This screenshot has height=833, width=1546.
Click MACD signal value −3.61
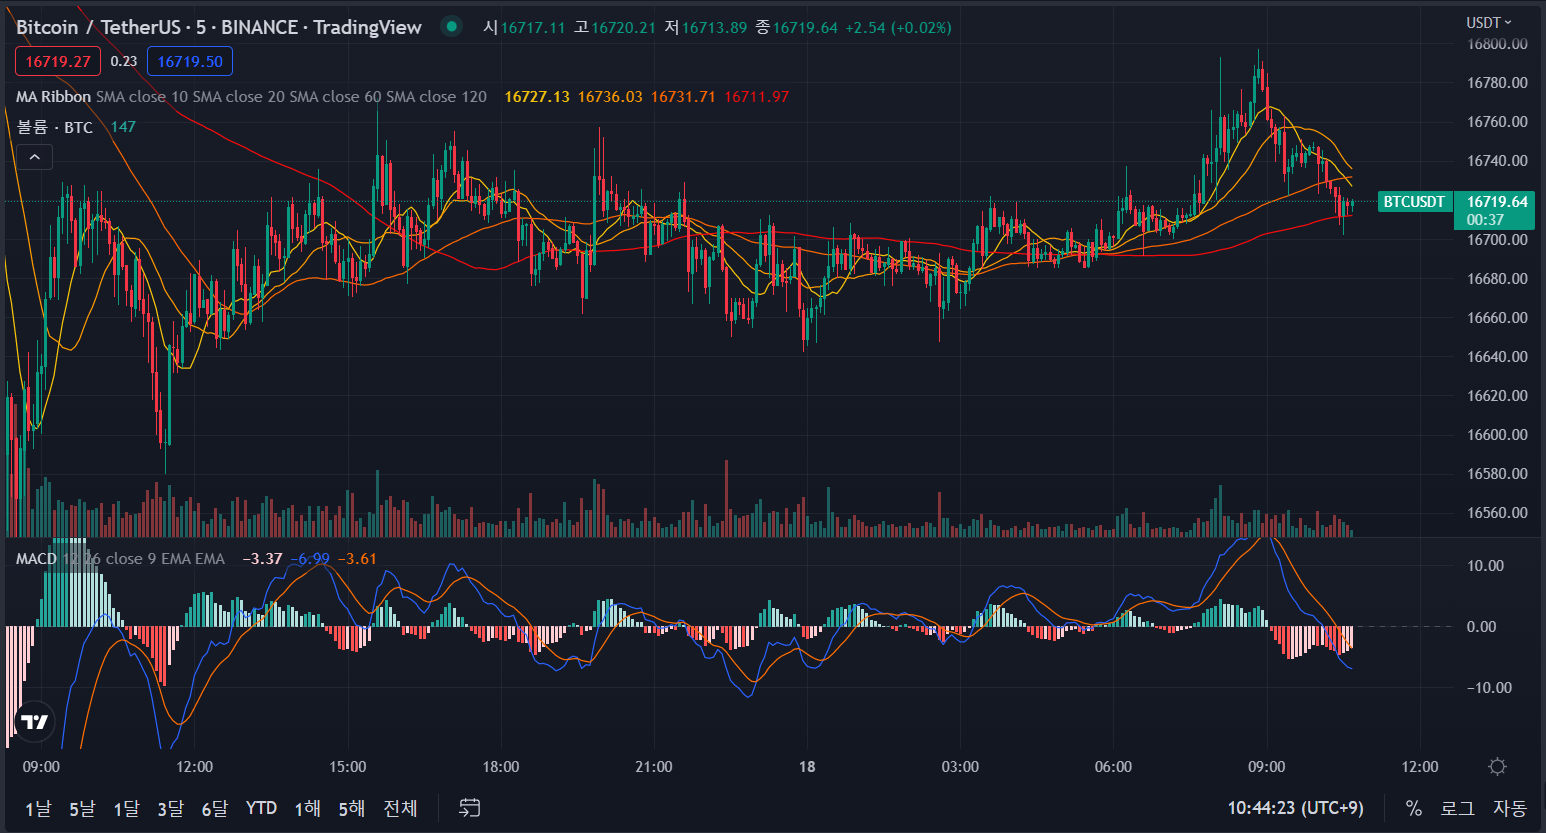pyautogui.click(x=357, y=559)
